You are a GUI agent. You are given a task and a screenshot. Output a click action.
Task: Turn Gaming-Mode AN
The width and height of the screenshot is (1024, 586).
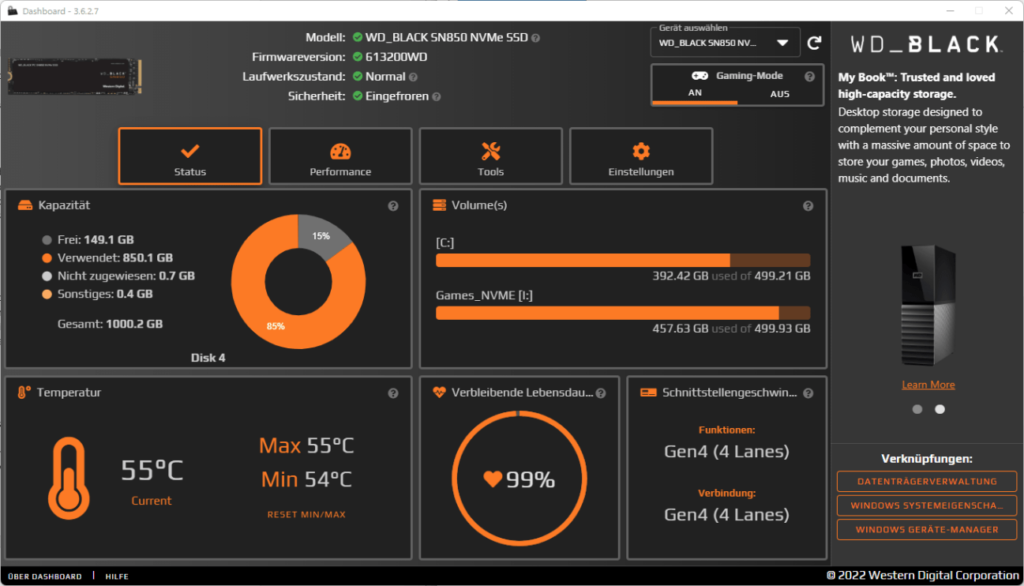(695, 93)
